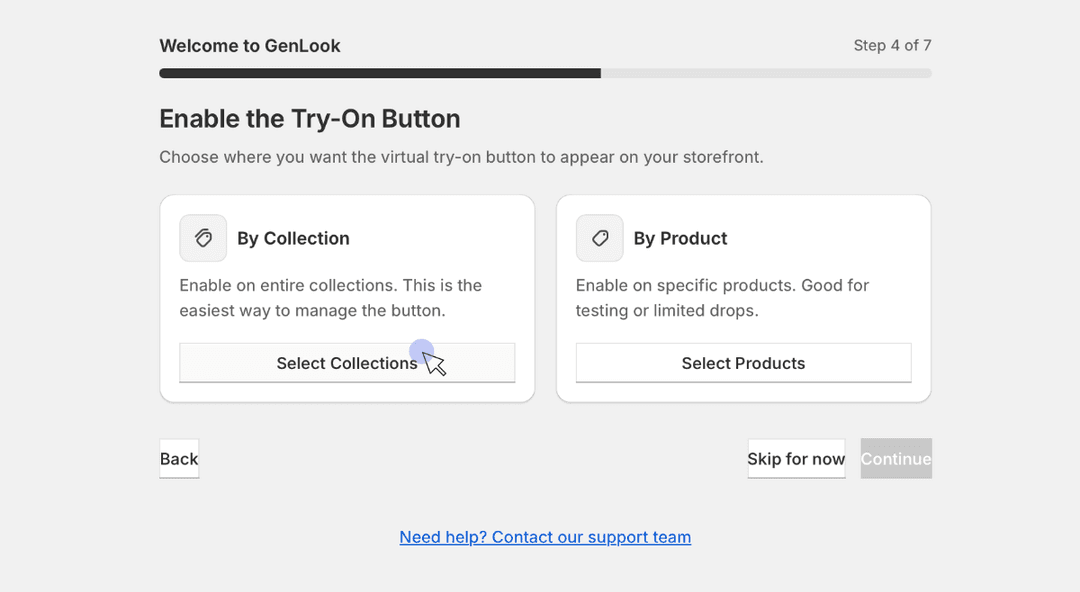
Task: Click the Welcome to GenLook heading
Action: (249, 45)
